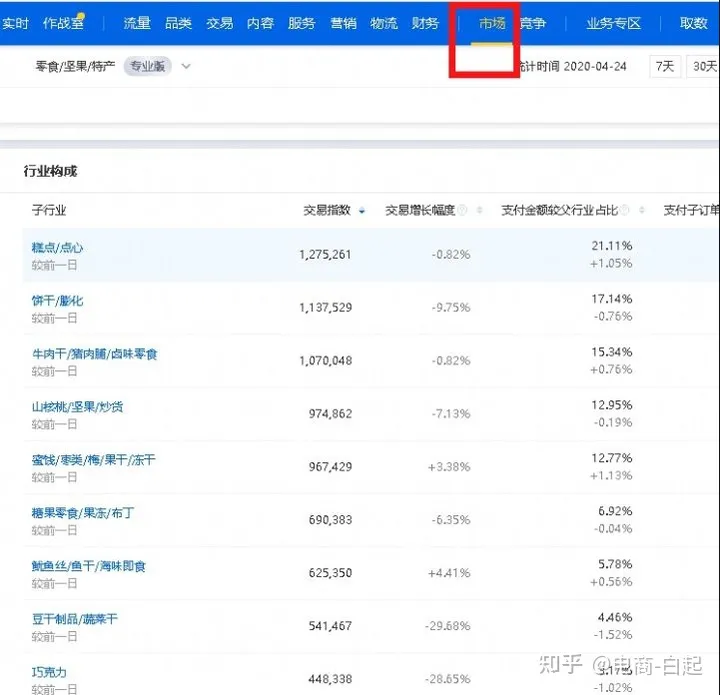Click help icon beside 支付金额较父行业占比
This screenshot has height=695, width=720.
click(x=624, y=210)
